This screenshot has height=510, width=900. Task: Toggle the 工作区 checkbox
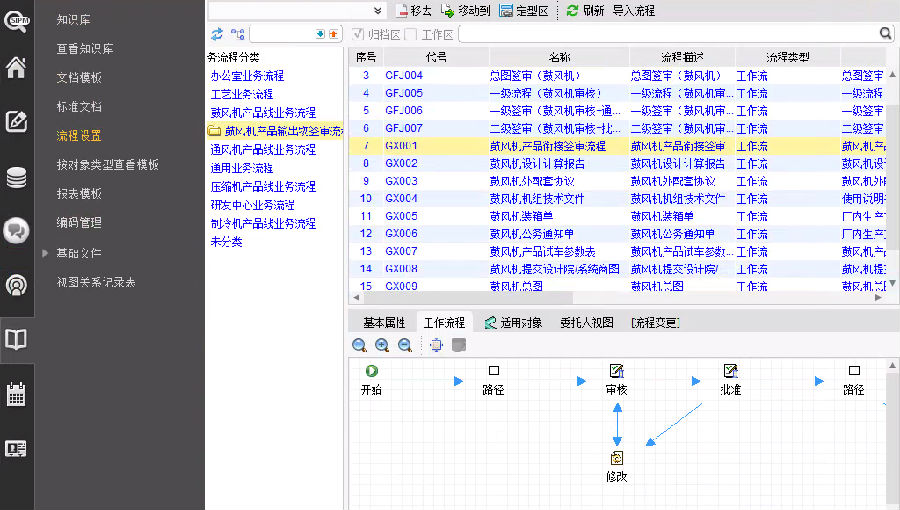[x=410, y=35]
